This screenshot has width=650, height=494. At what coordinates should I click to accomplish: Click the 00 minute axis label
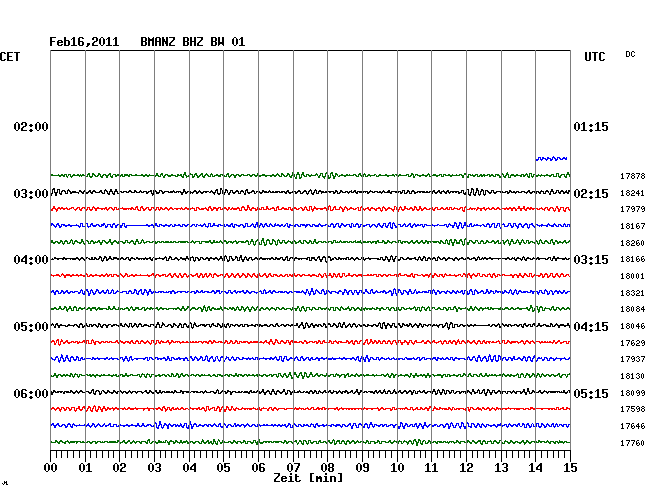click(51, 468)
